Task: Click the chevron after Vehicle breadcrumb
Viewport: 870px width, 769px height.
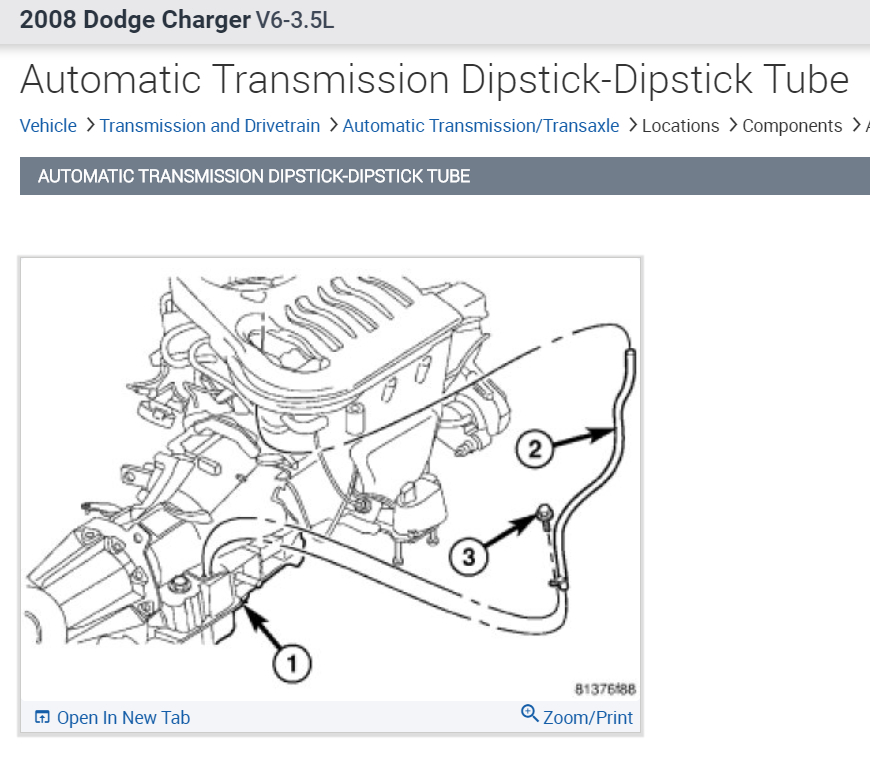Action: tap(90, 125)
